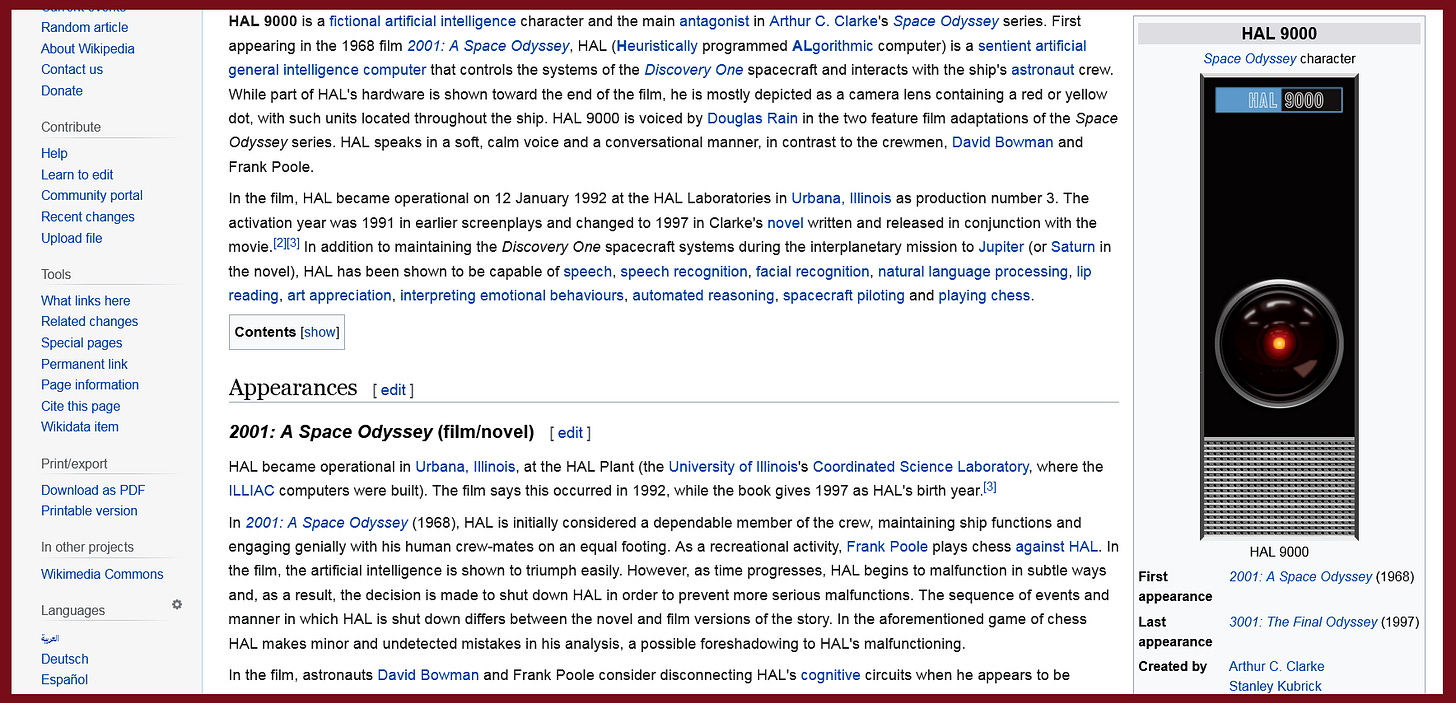The image size is (1456, 703).
Task: Click interpreting emotional behaviours link
Action: point(512,295)
